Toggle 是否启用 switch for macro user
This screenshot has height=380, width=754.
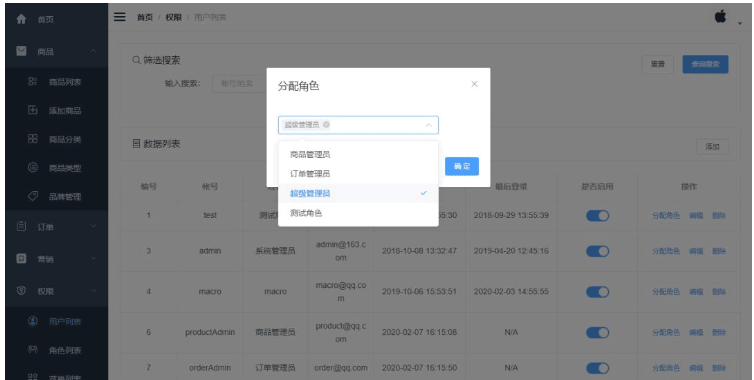597,291
